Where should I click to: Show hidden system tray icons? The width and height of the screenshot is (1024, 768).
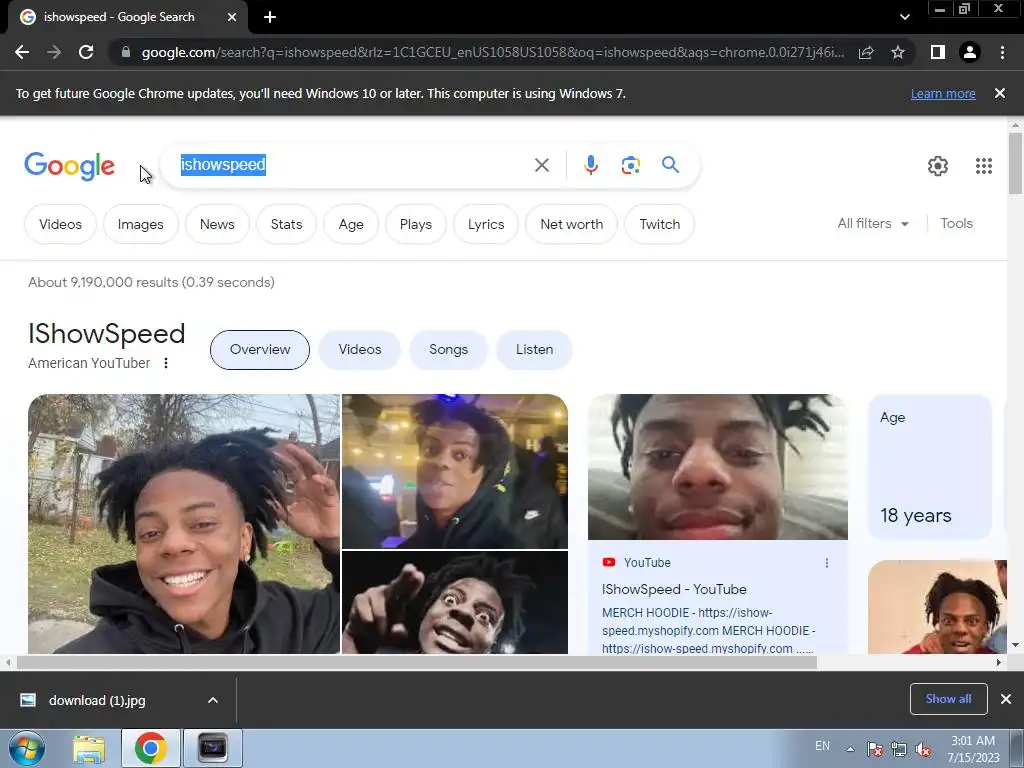coord(850,749)
